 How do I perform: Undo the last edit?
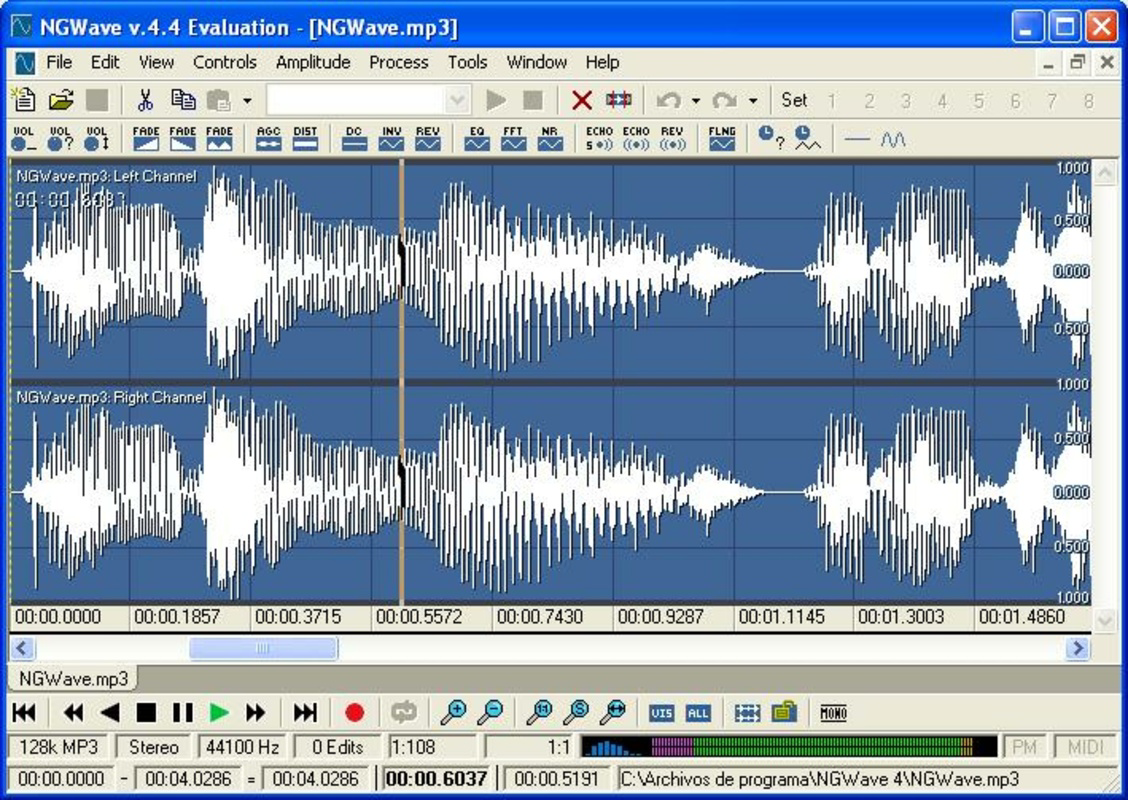click(669, 100)
